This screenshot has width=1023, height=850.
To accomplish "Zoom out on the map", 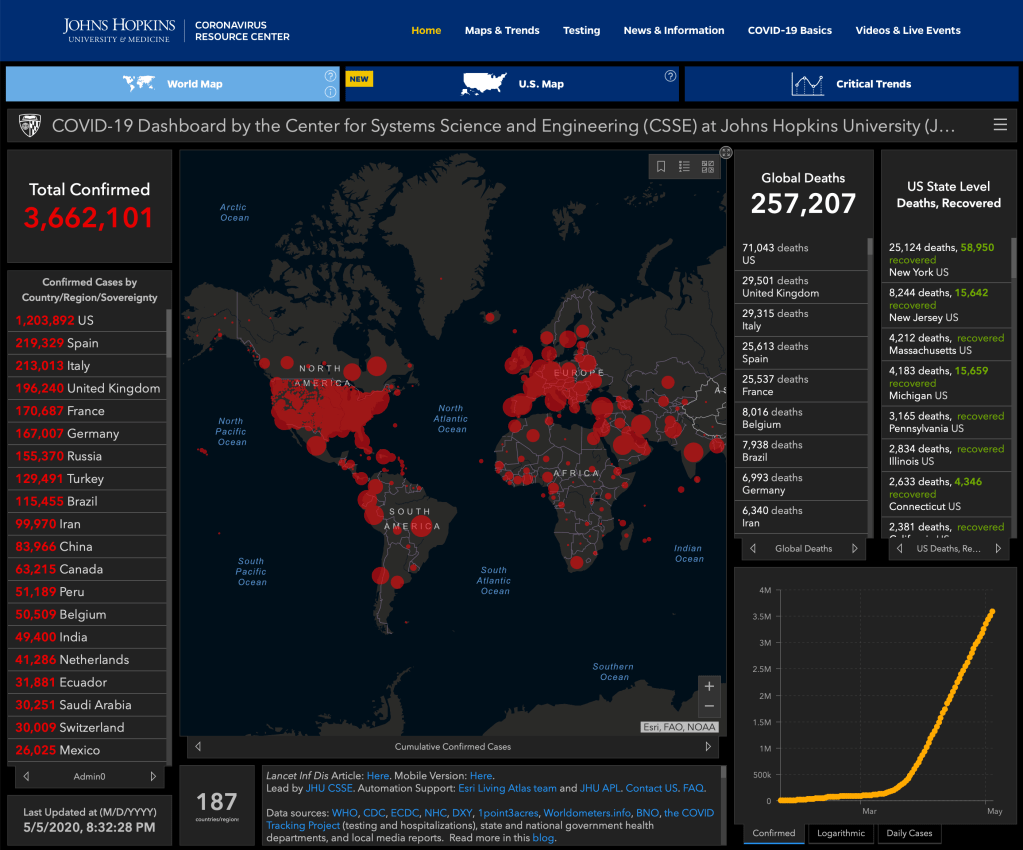I will (710, 707).
